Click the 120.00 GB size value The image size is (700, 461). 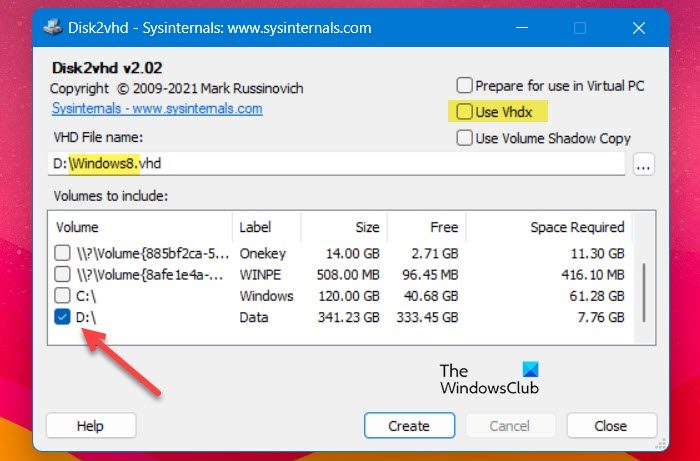pyautogui.click(x=349, y=296)
